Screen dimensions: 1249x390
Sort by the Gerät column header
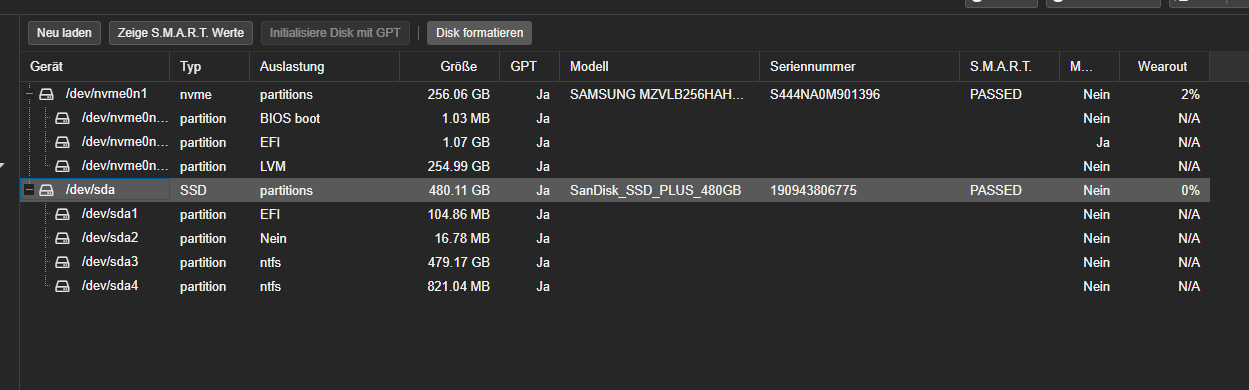pyautogui.click(x=95, y=66)
